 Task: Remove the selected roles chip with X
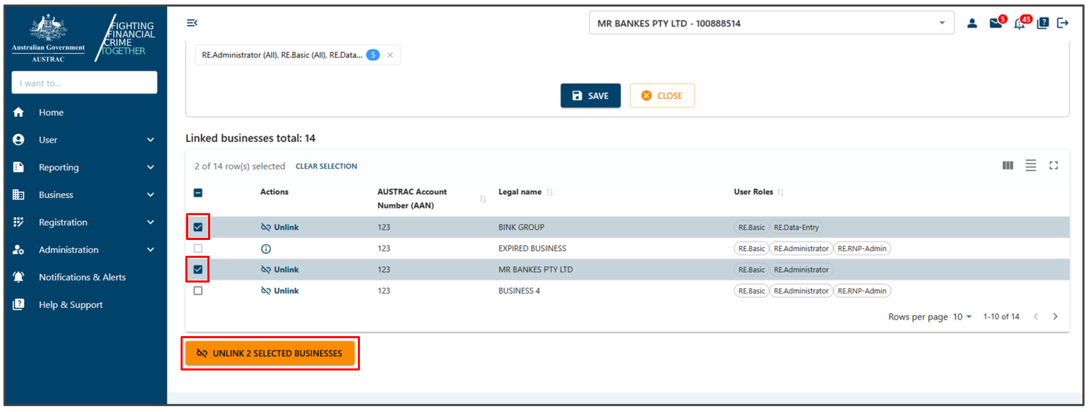390,55
